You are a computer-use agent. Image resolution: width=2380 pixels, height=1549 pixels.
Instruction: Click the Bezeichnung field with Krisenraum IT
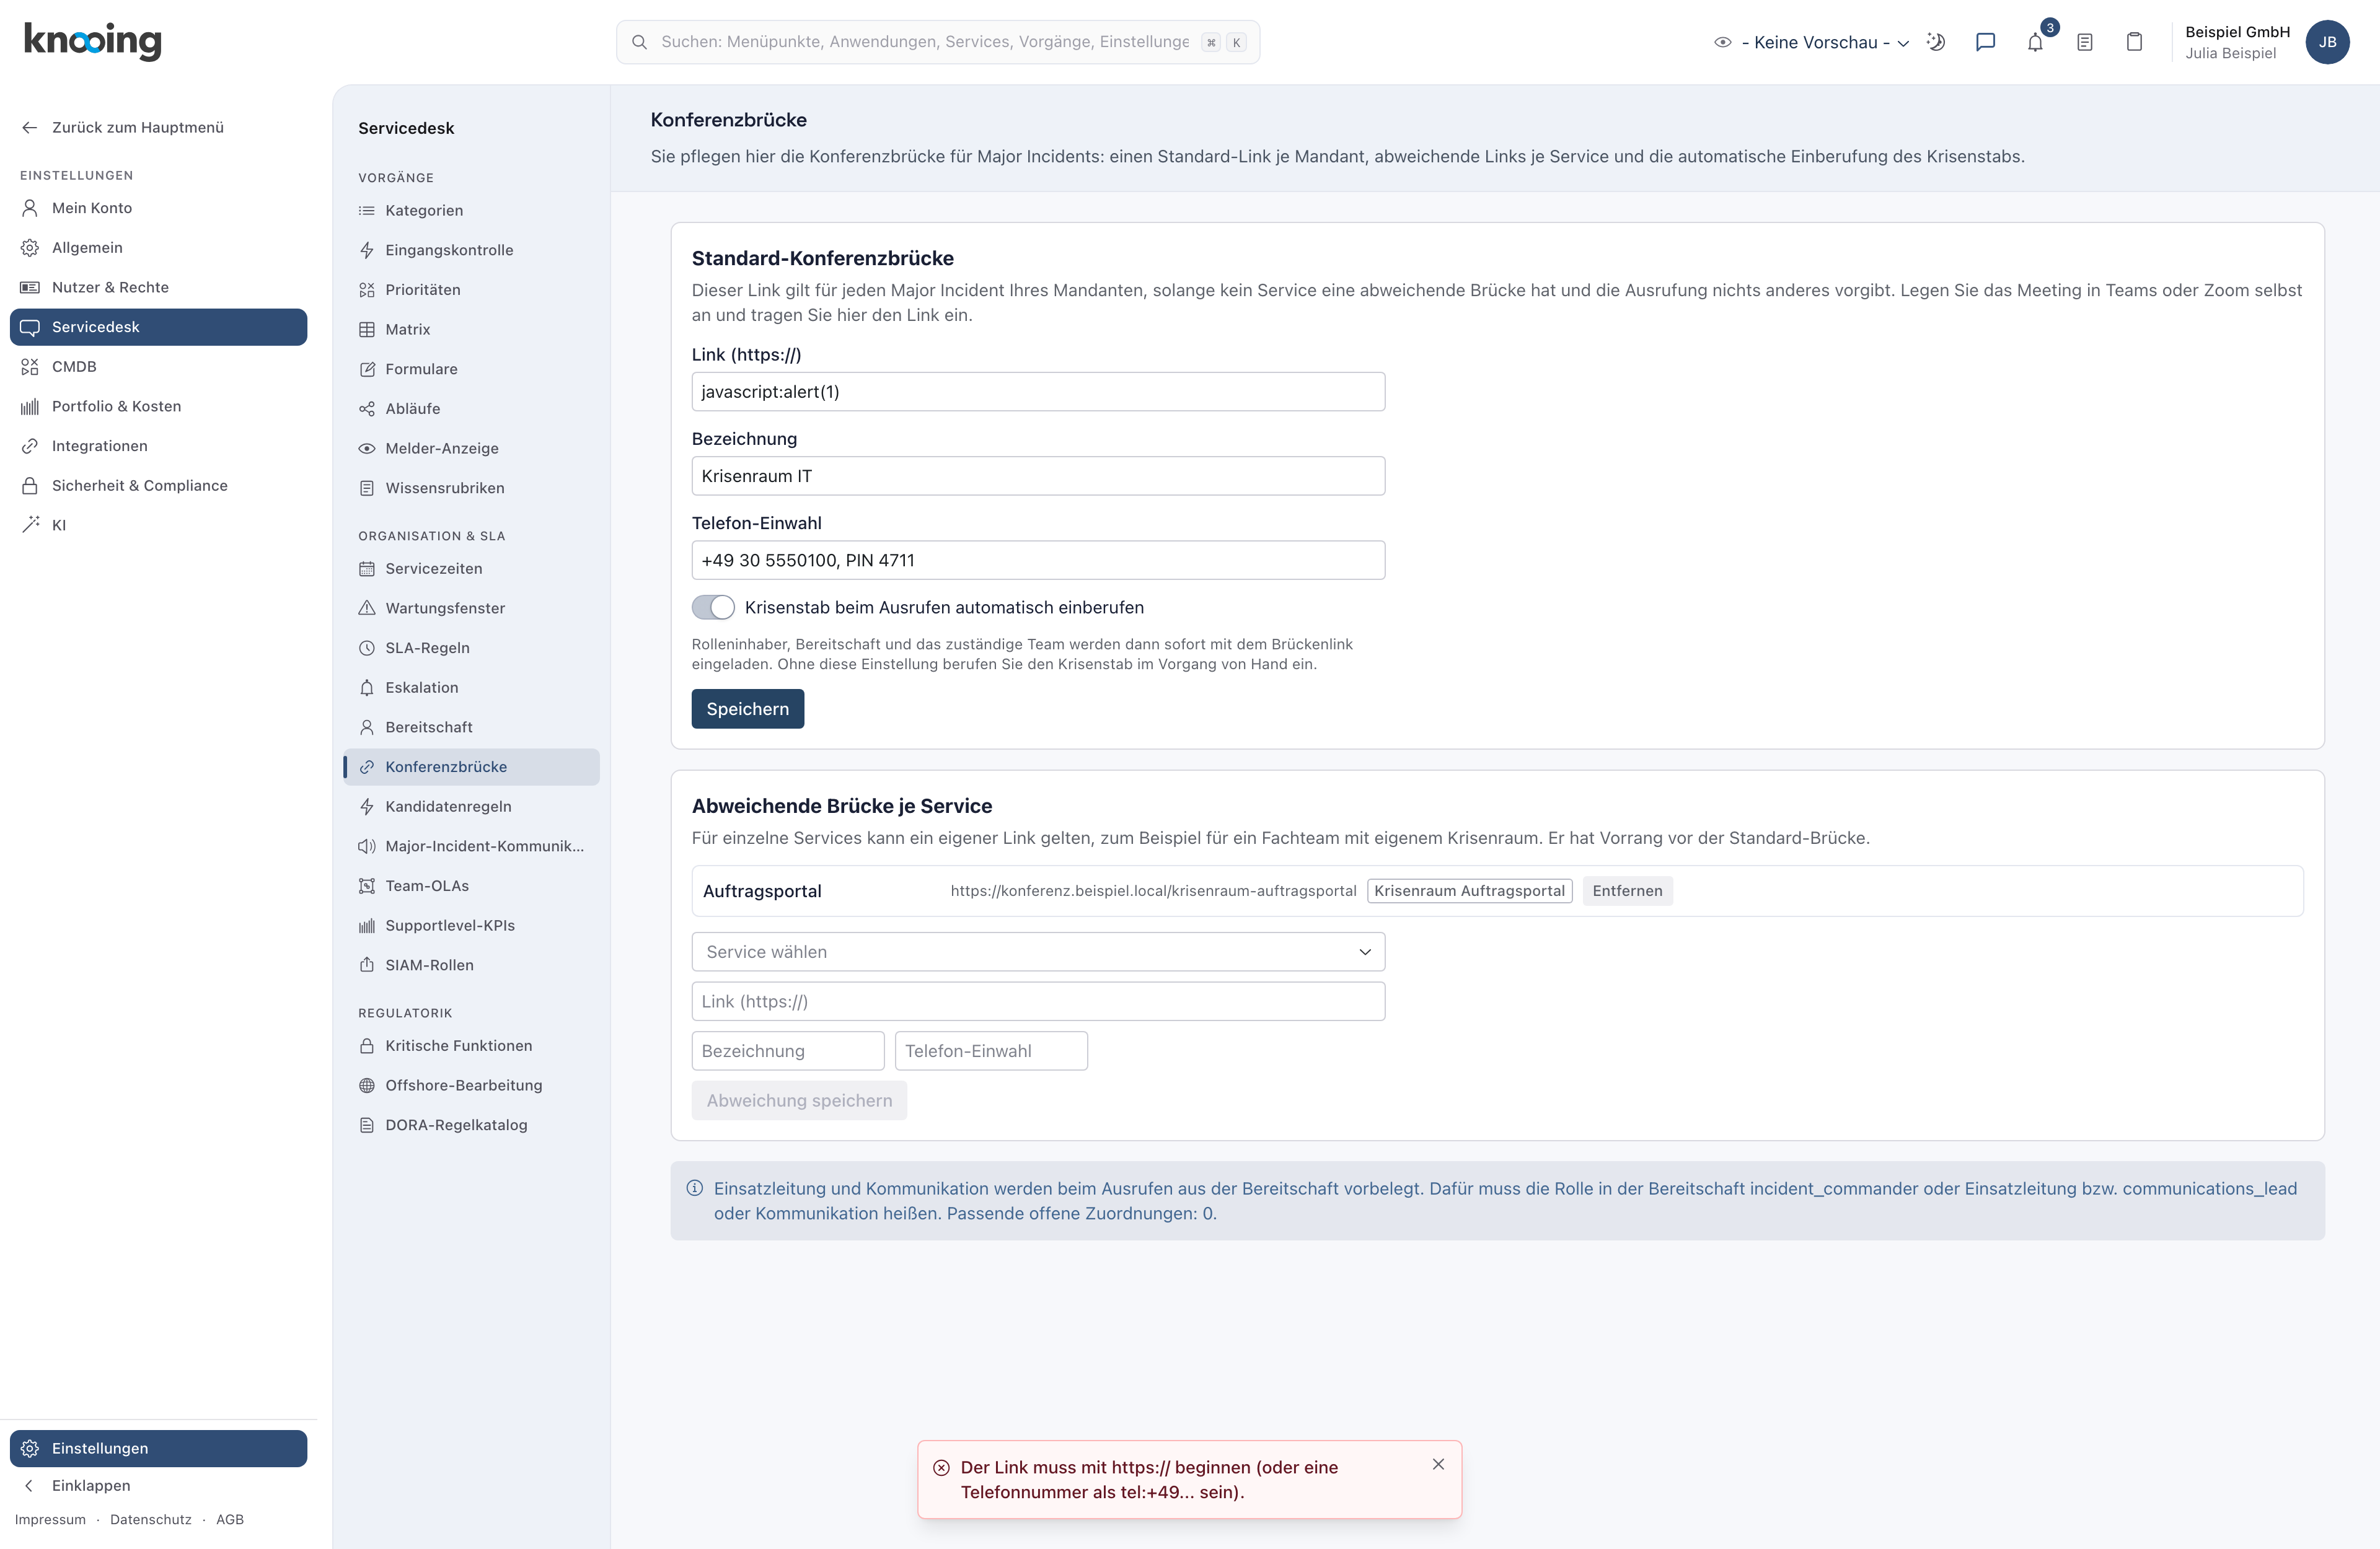click(x=1038, y=476)
